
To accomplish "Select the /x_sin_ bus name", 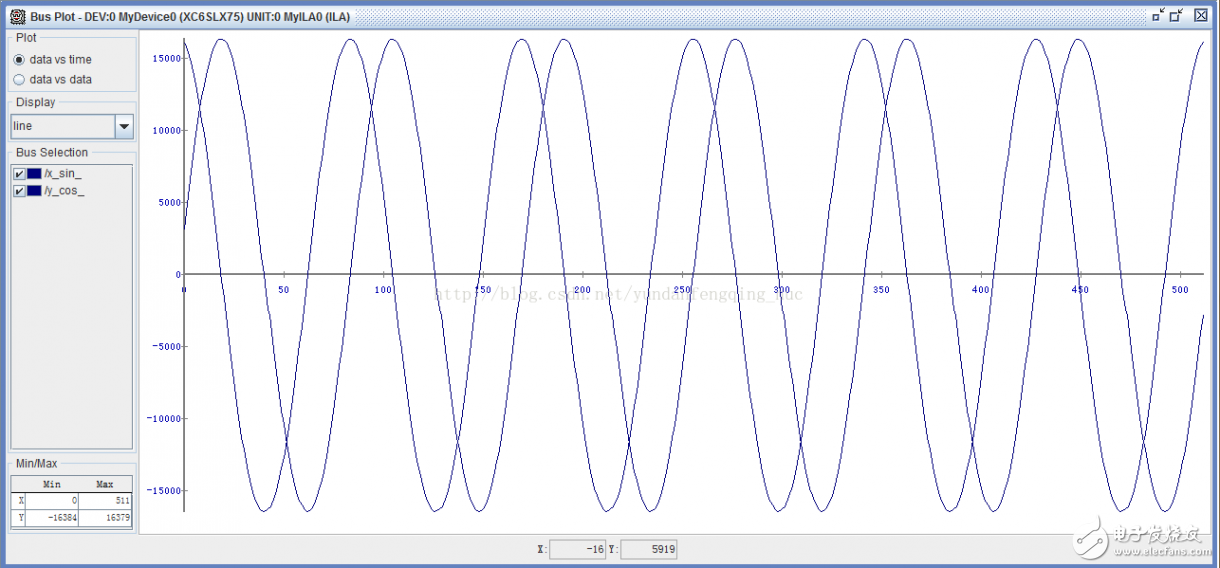I will click(63, 174).
